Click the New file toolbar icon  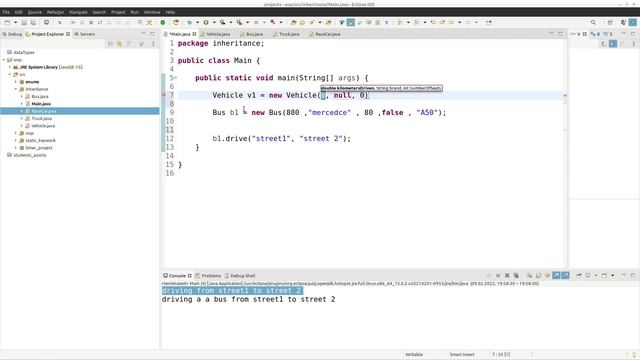pyautogui.click(x=7, y=22)
